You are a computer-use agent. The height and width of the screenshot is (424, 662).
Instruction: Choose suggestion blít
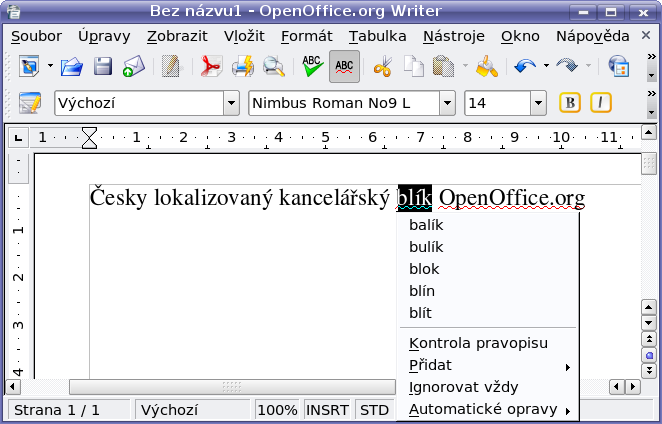click(x=488, y=313)
